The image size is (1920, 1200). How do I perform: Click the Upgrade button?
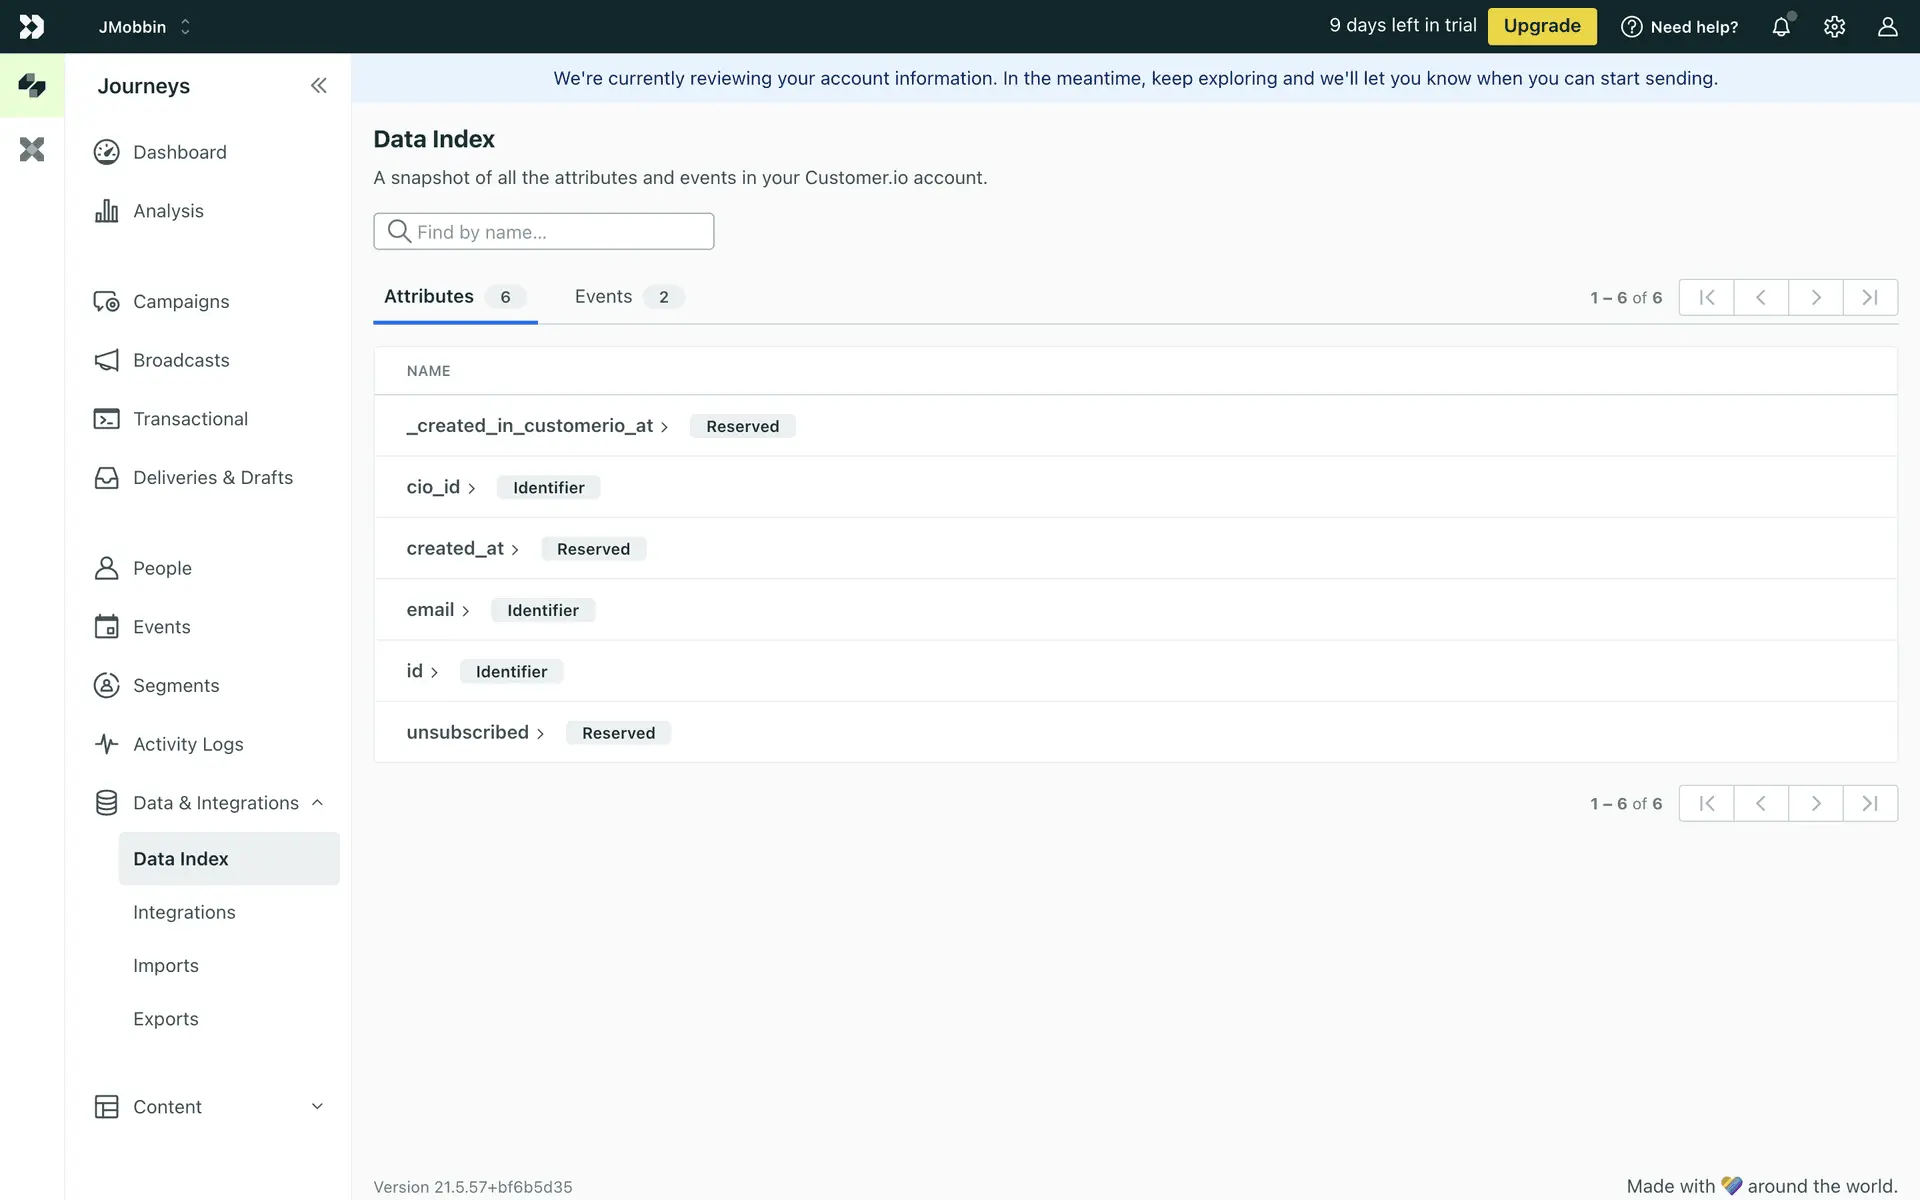[x=1541, y=26]
